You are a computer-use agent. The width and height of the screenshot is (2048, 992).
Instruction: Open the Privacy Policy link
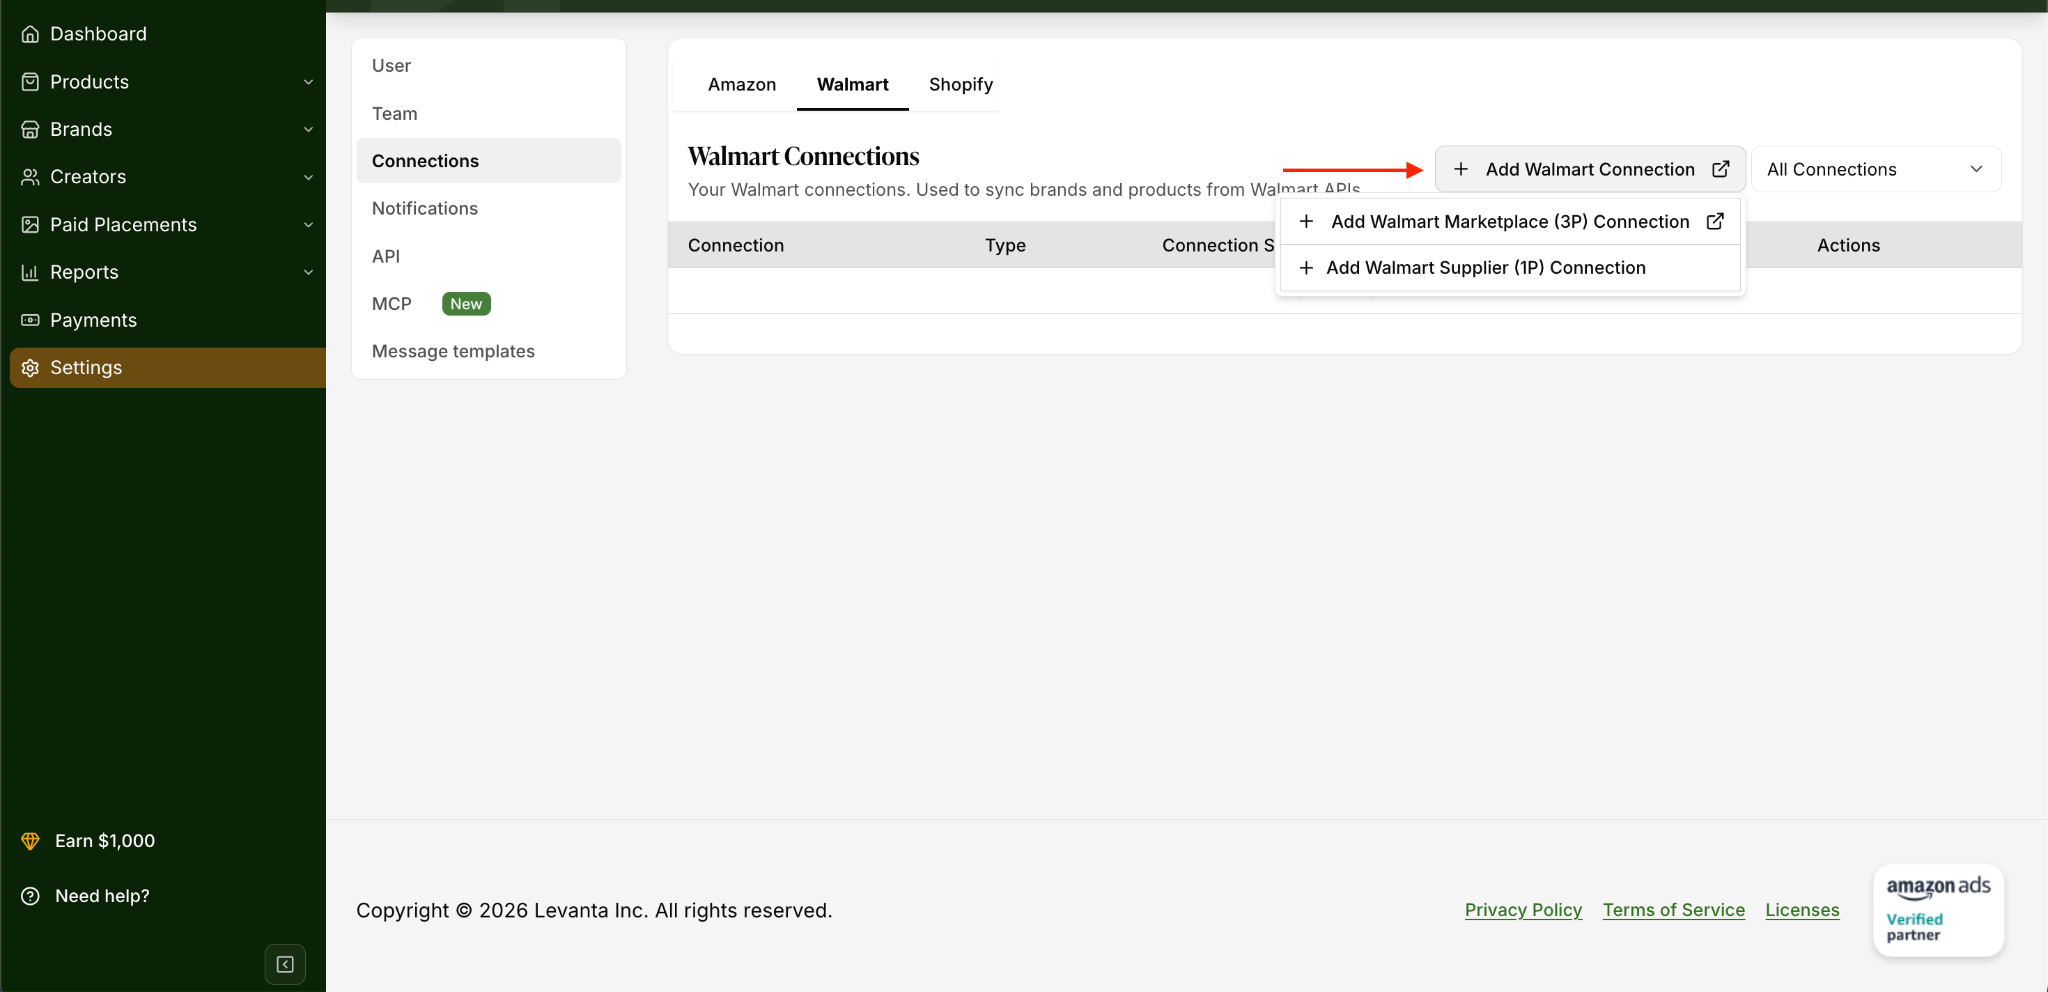coord(1523,910)
